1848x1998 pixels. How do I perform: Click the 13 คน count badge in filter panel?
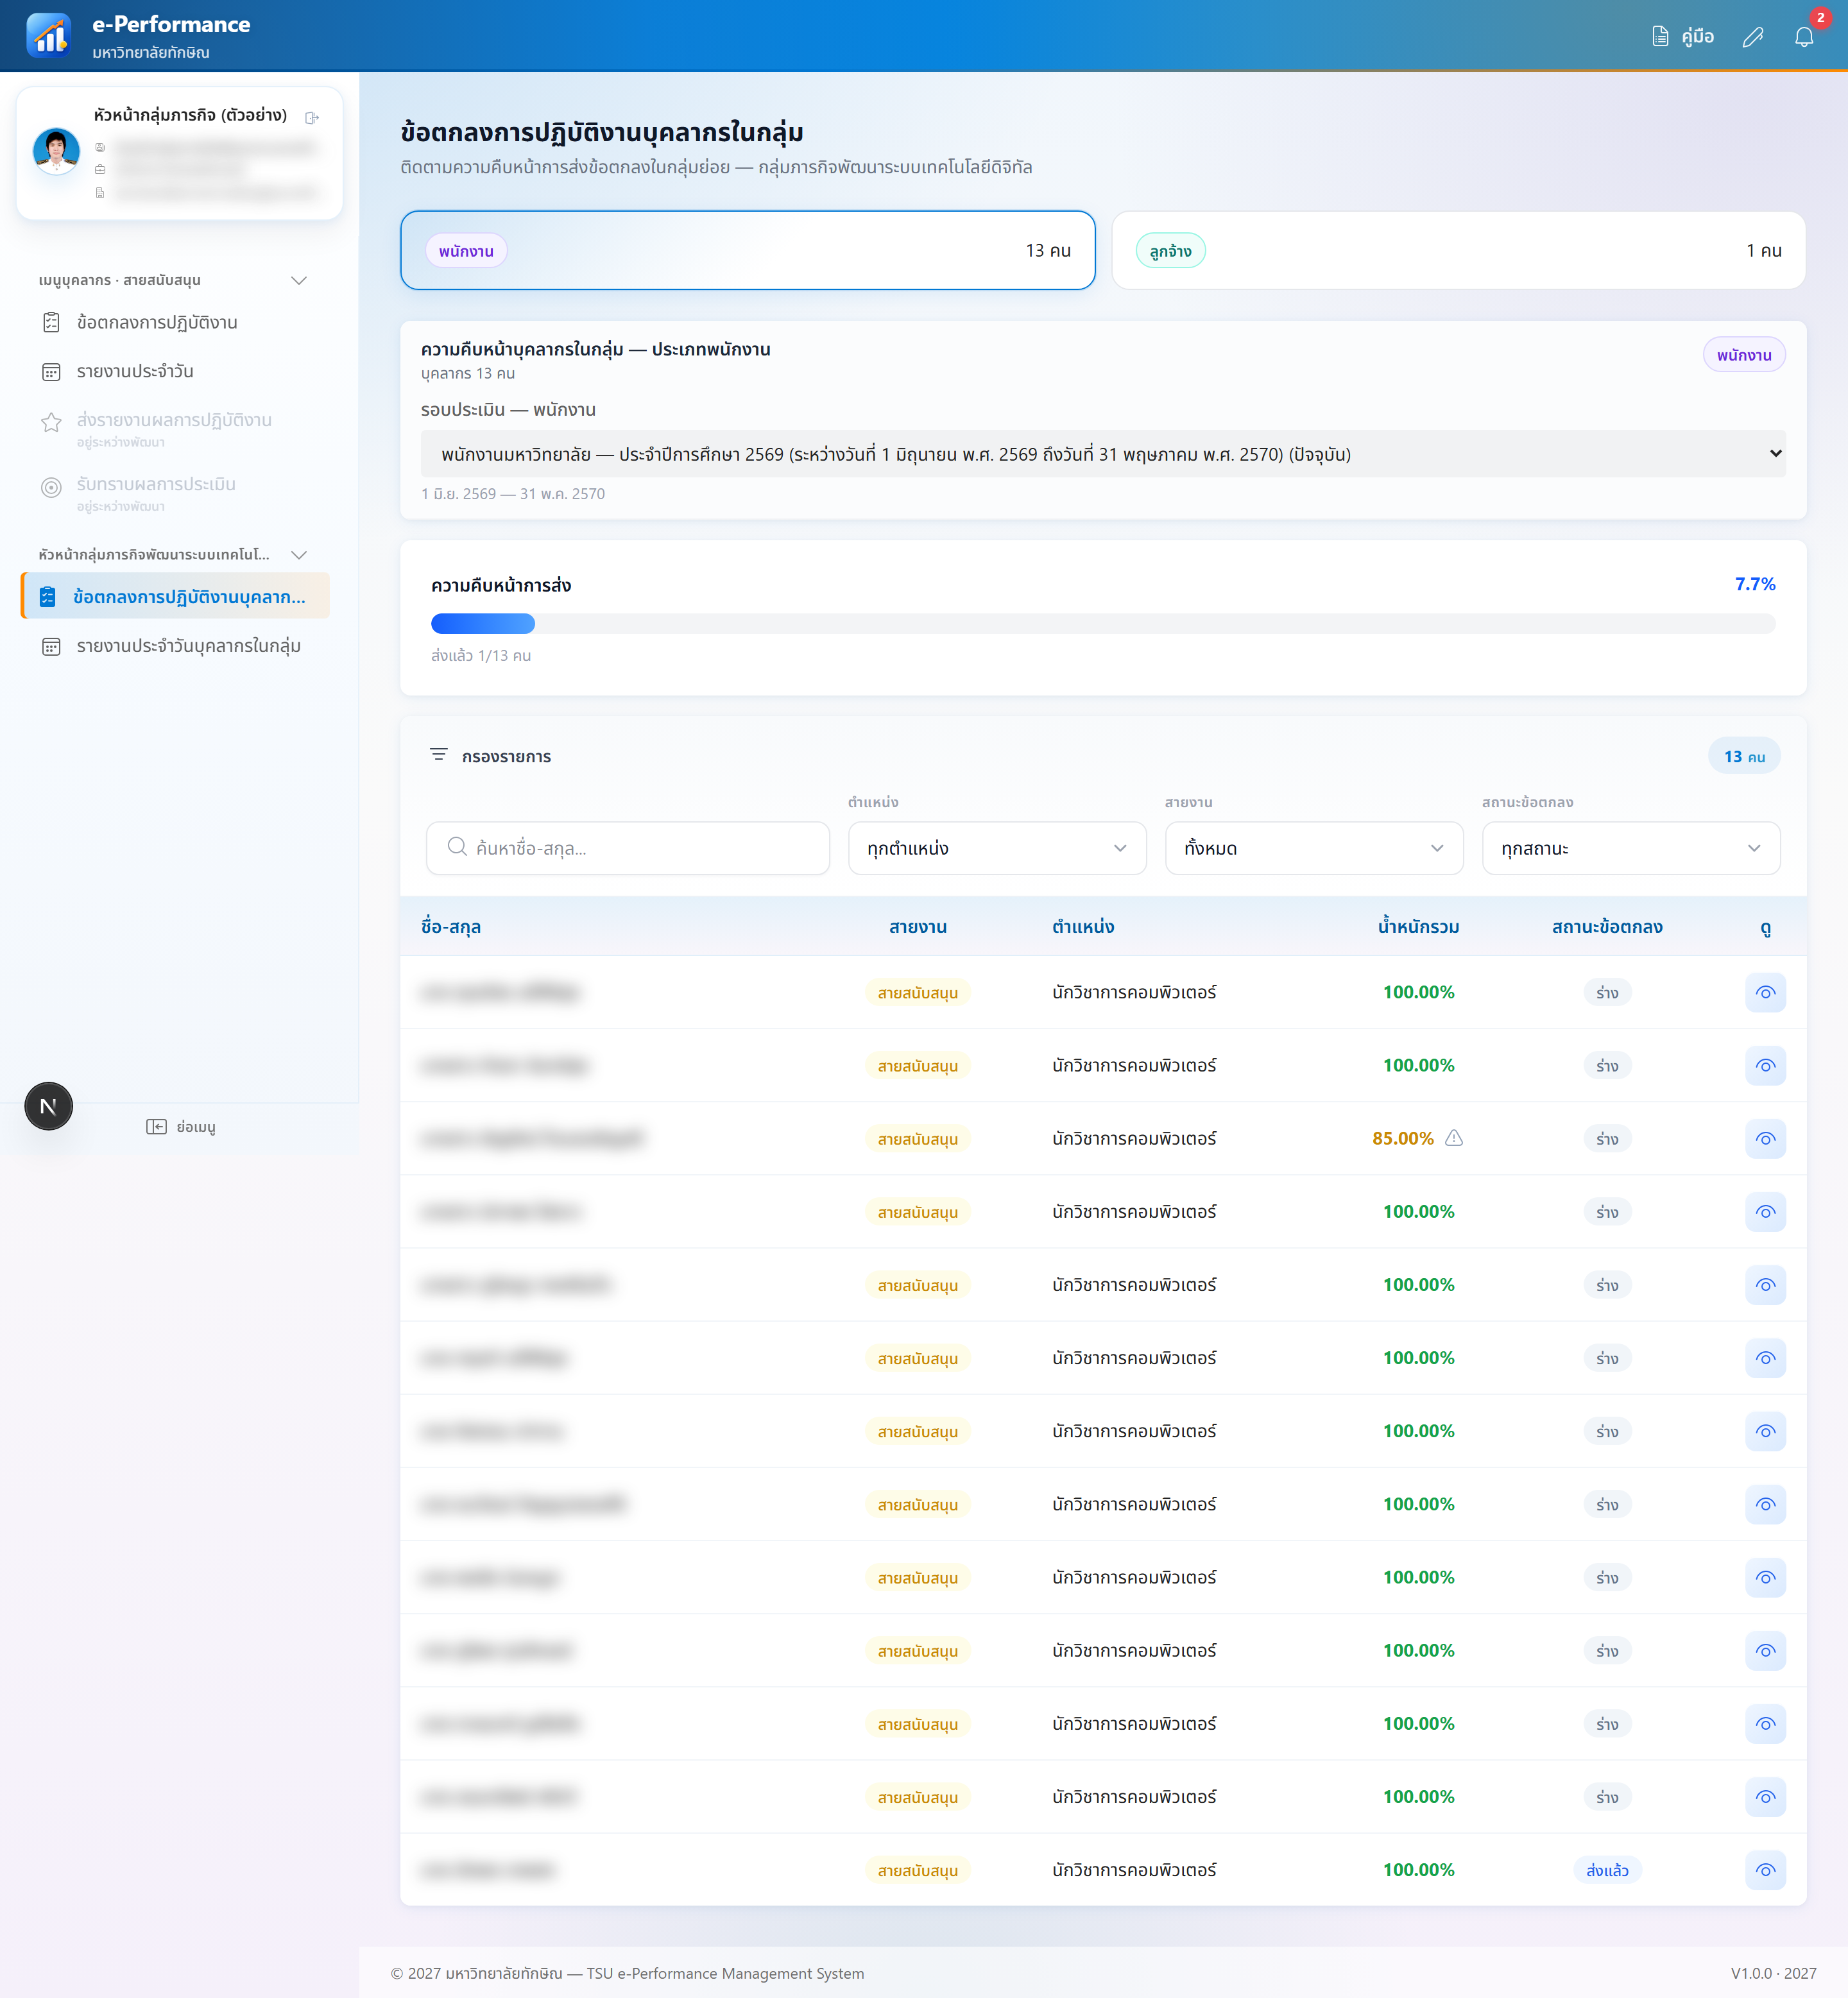[x=1744, y=756]
